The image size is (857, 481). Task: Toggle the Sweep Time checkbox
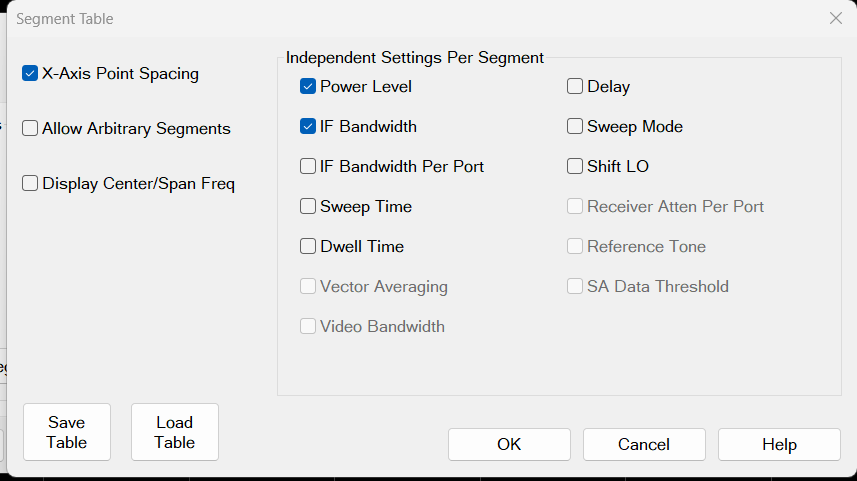[x=308, y=207]
